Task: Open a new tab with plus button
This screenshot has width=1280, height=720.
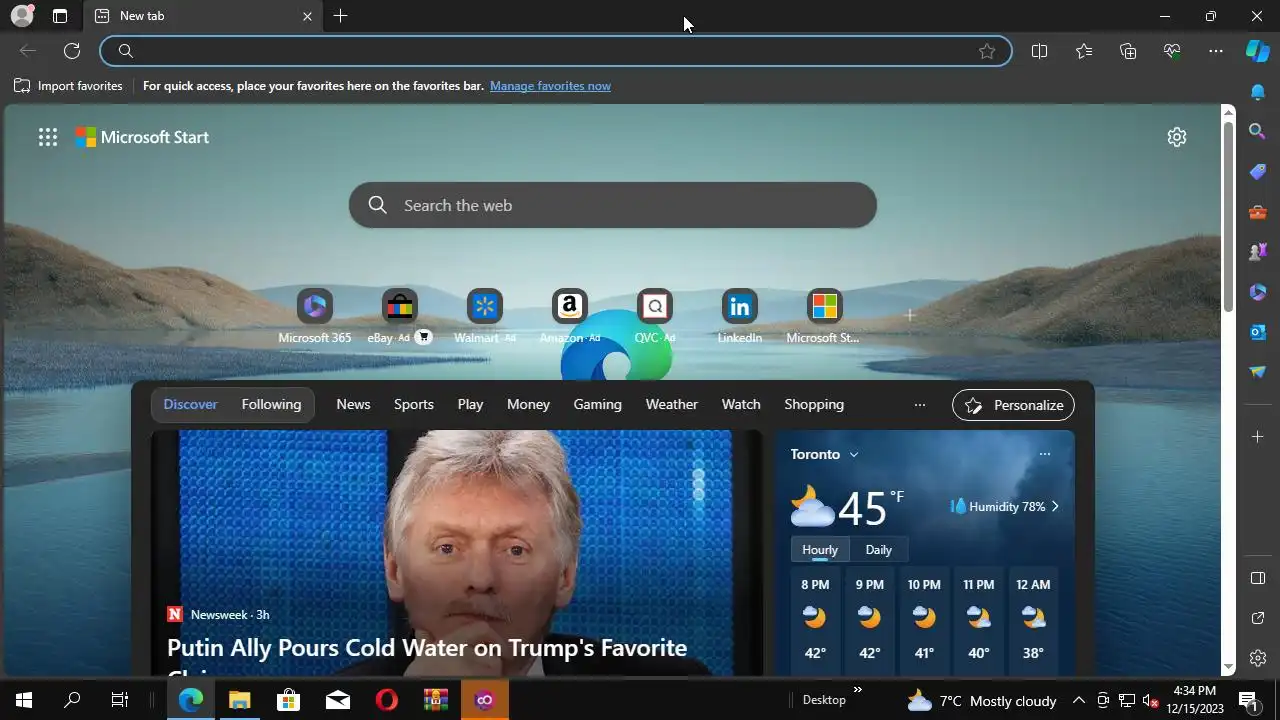Action: point(341,16)
